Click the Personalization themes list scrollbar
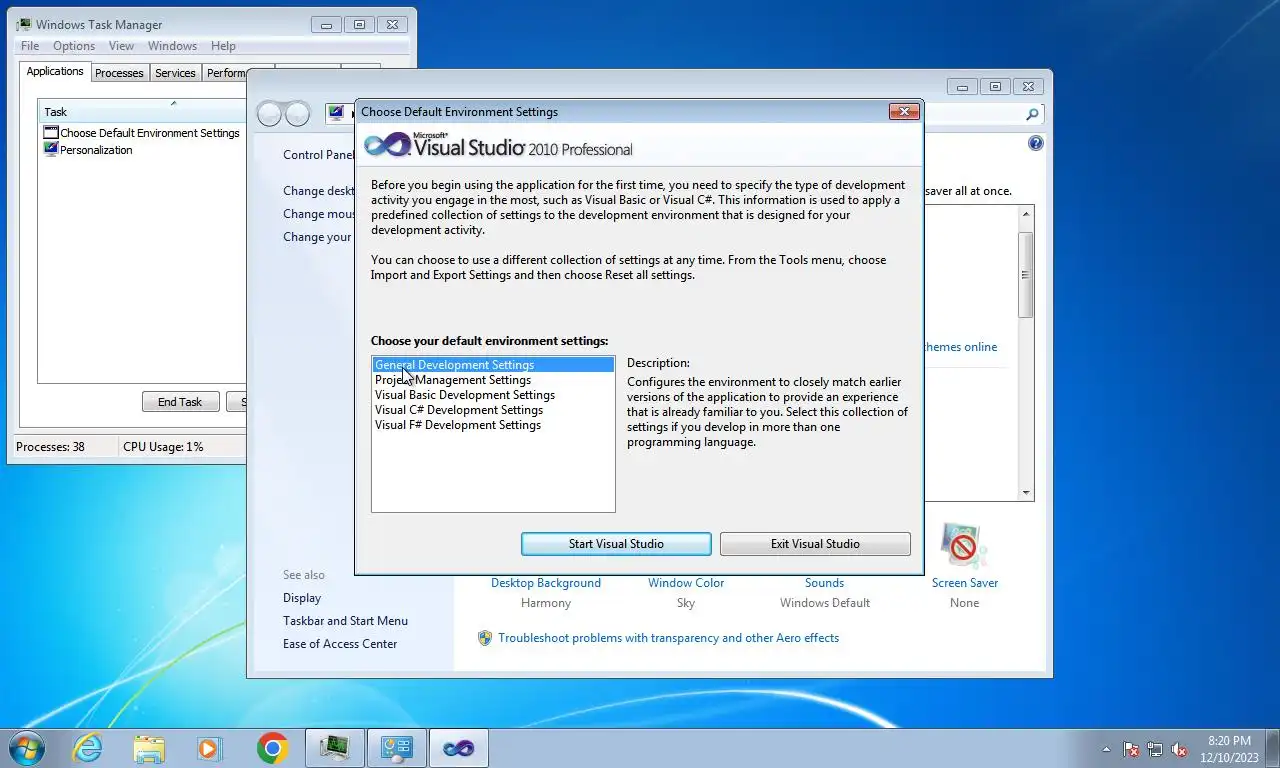Screen dimensions: 1280x768 click(1026, 274)
